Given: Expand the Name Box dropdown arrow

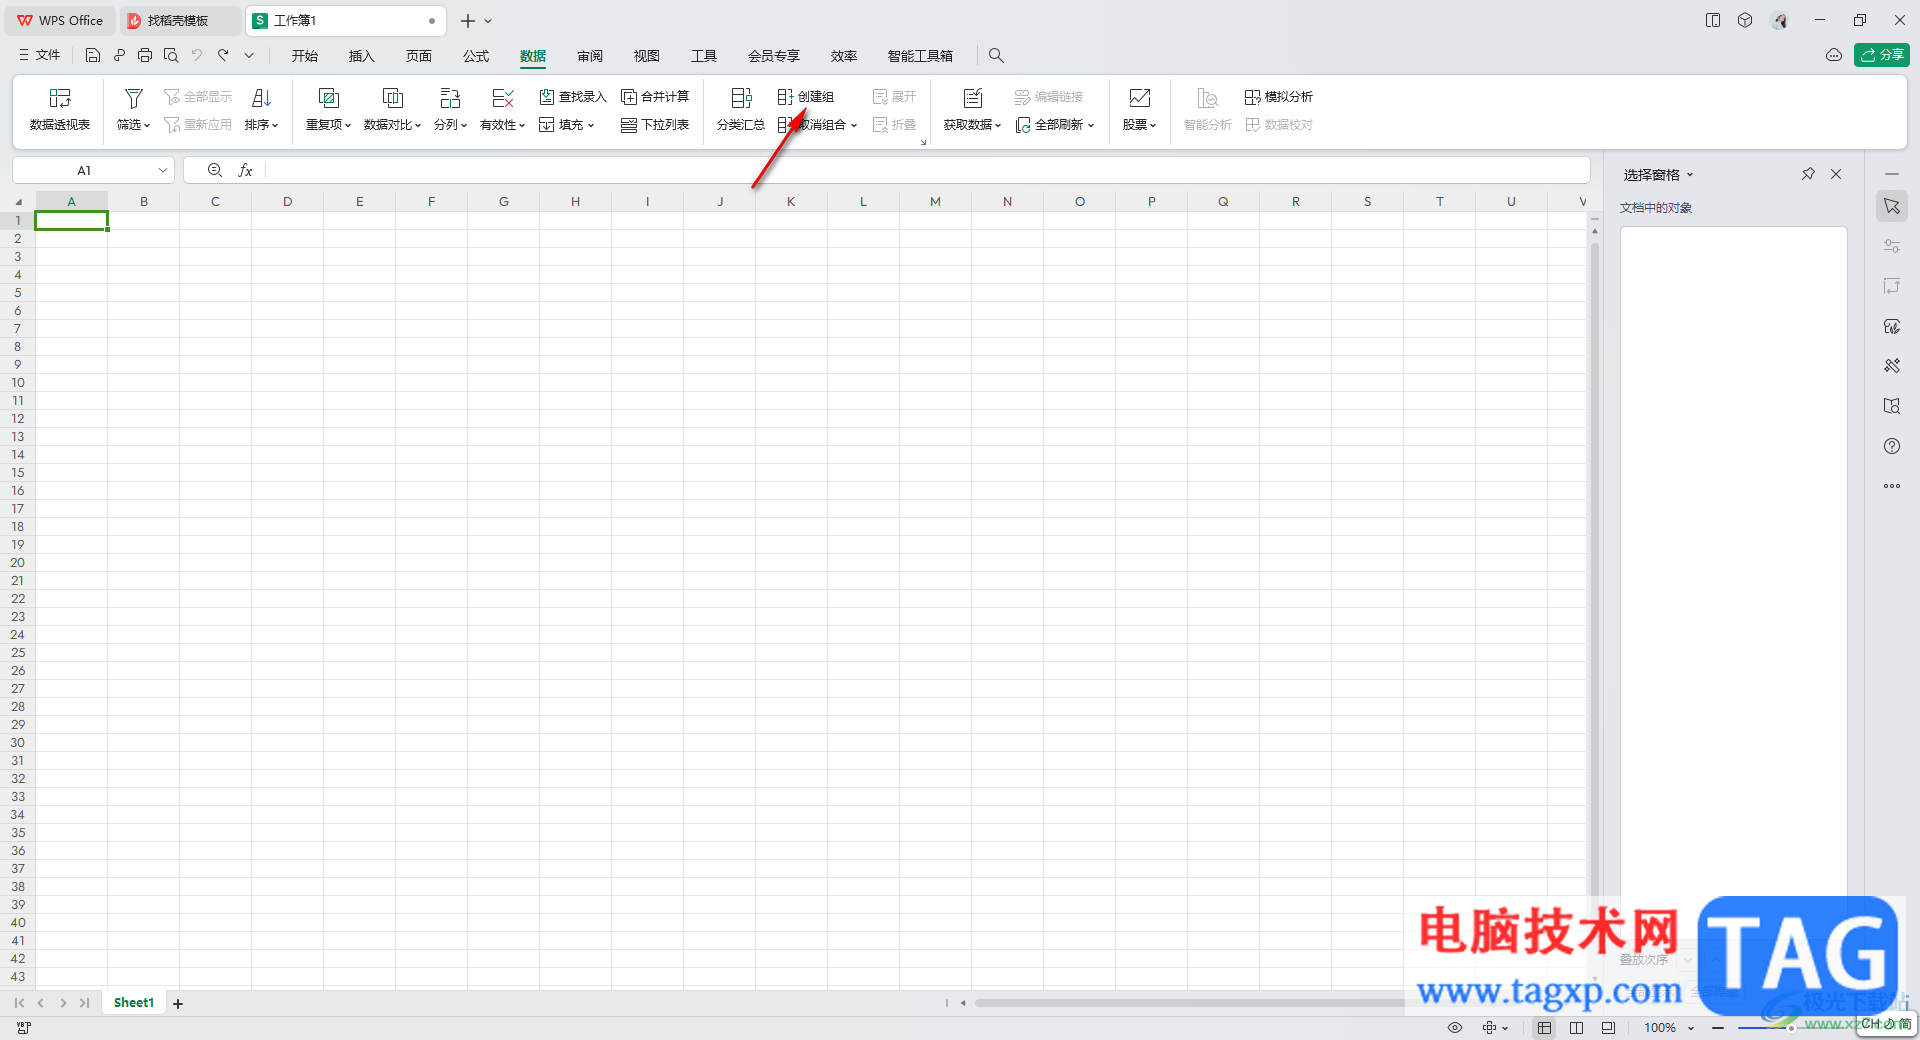Looking at the screenshot, I should (163, 170).
